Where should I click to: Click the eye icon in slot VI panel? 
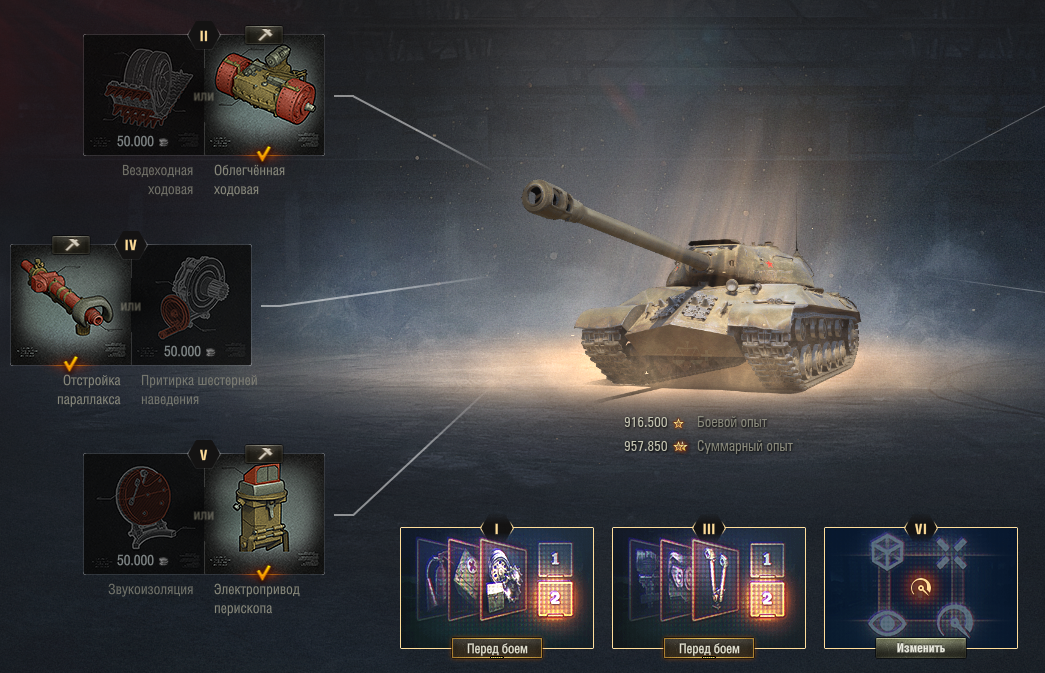click(887, 624)
